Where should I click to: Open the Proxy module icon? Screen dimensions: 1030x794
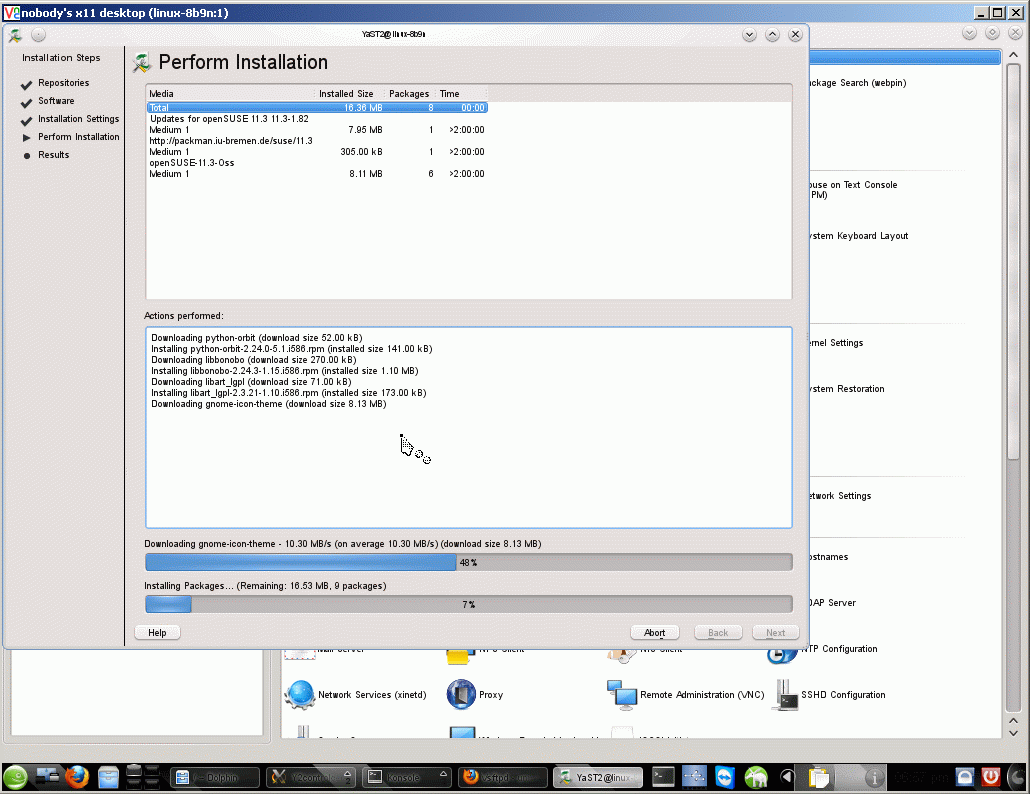point(461,695)
